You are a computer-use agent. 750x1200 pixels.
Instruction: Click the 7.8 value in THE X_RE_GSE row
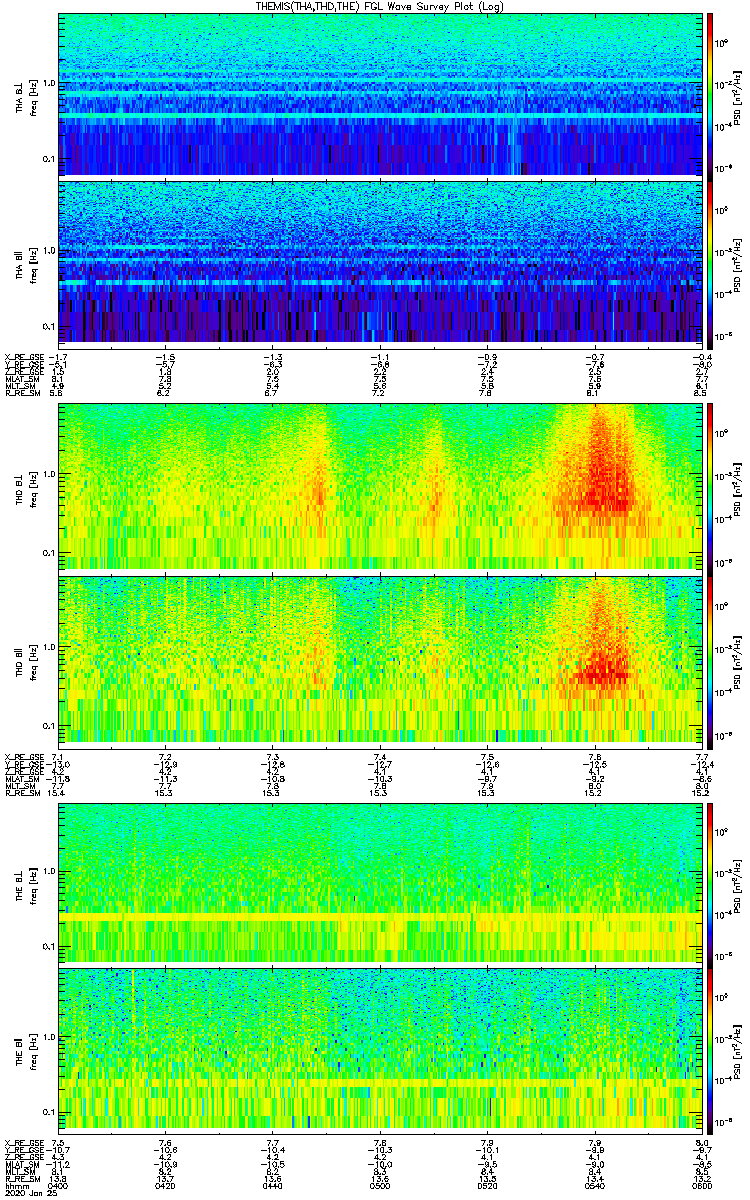point(379,1143)
